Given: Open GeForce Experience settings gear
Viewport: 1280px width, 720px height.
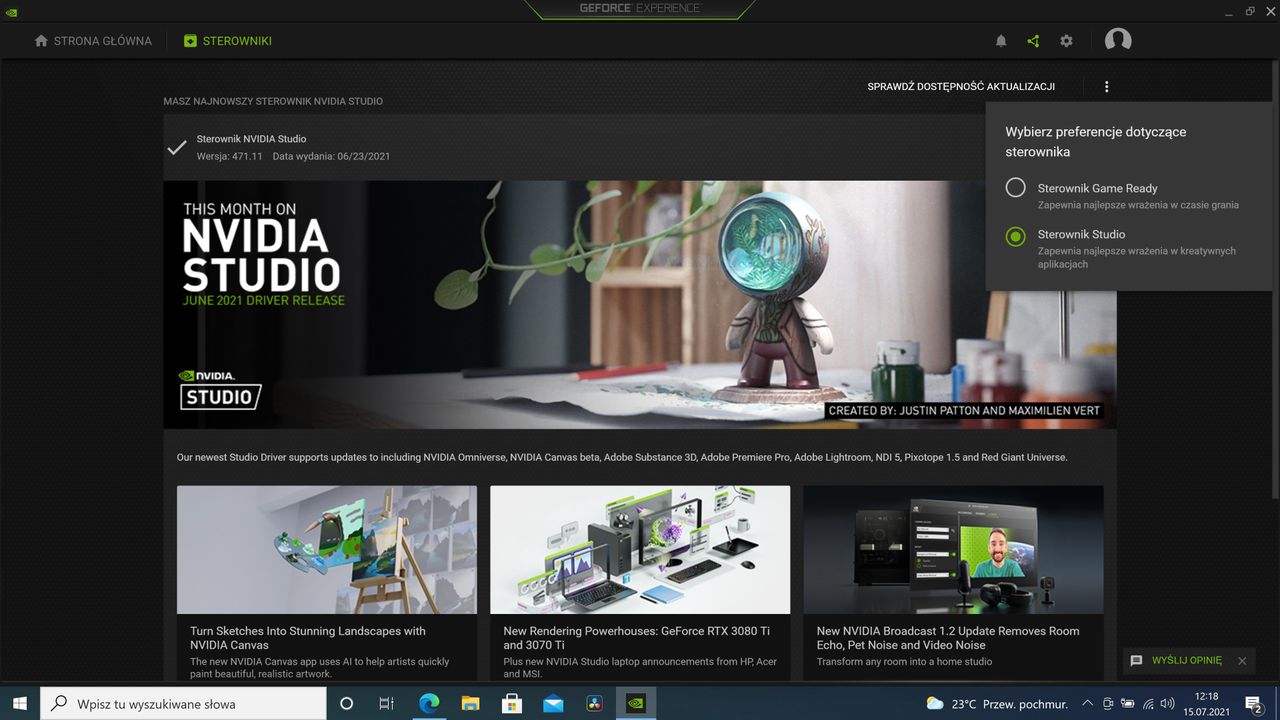Looking at the screenshot, I should click(1066, 41).
